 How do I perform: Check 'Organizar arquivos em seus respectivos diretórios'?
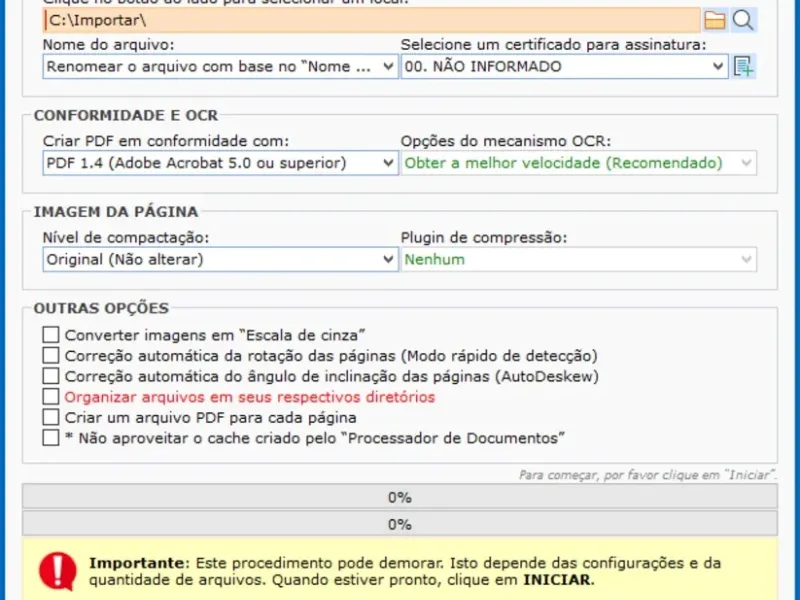point(51,396)
